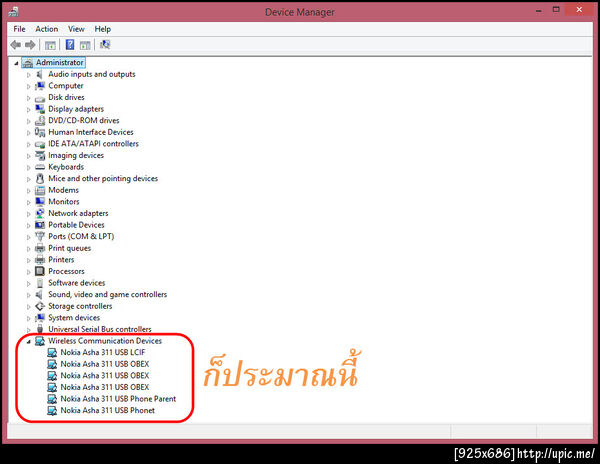Select the Modems category label
The width and height of the screenshot is (600, 464).
64,190
